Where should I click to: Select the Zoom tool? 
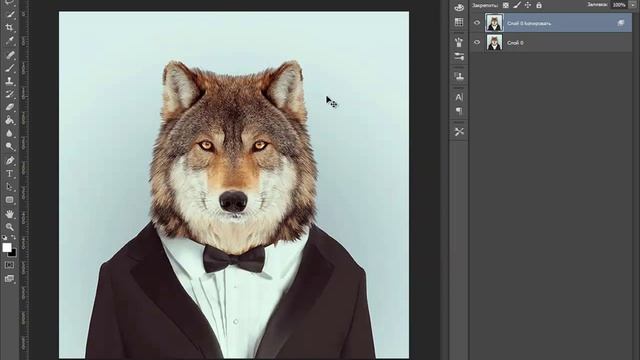(10, 227)
